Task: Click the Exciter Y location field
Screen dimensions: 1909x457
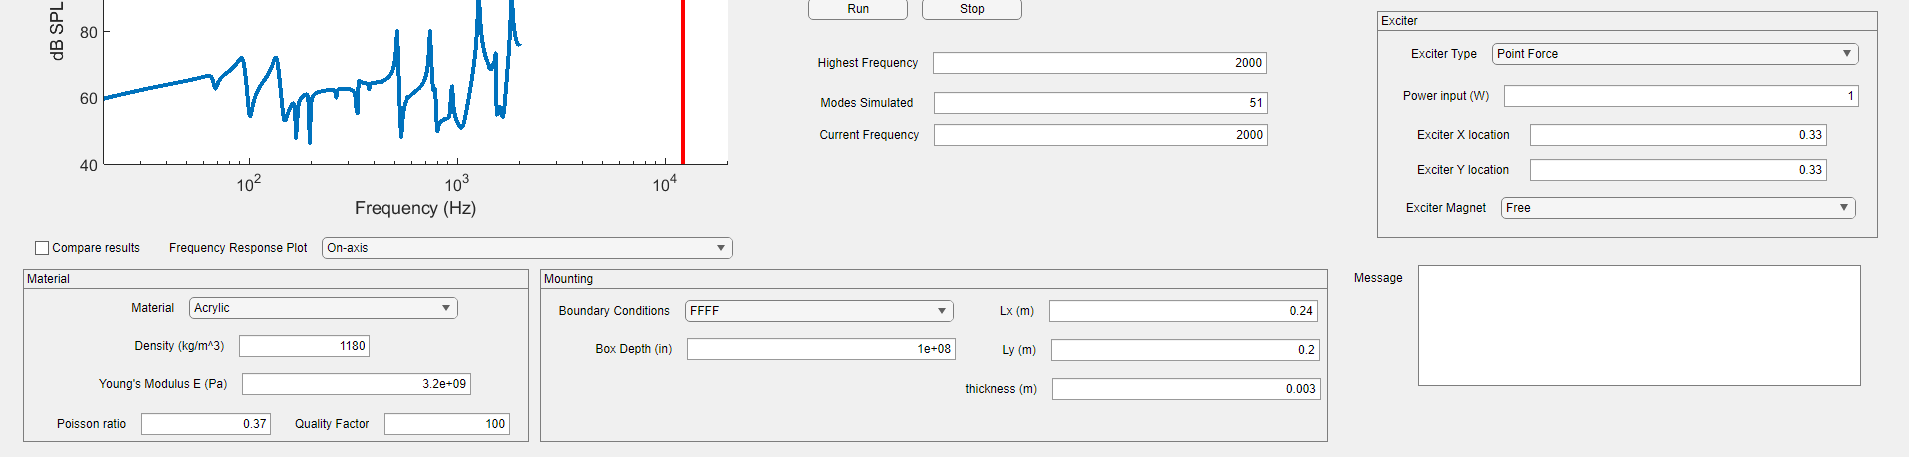Action: click(1678, 170)
